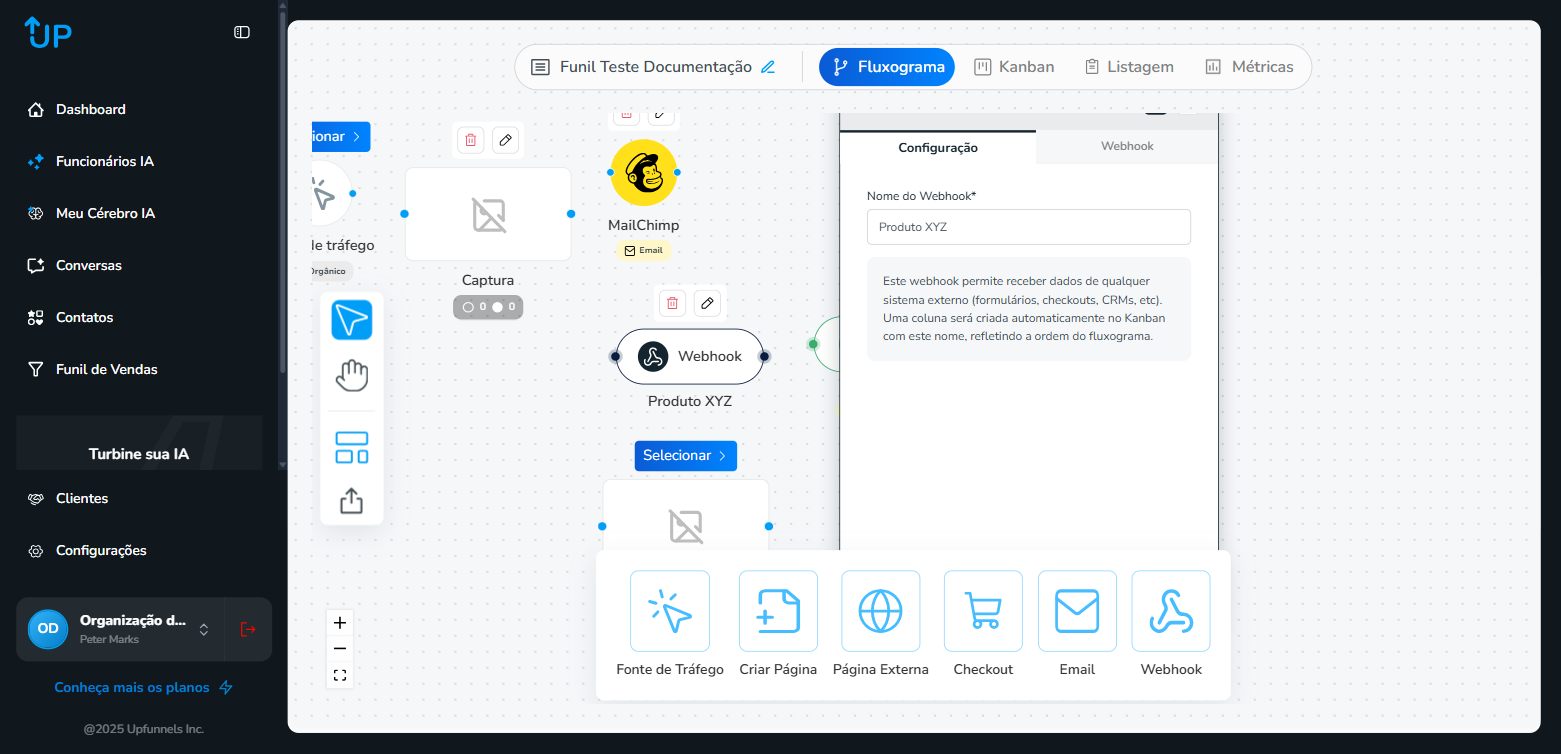
Task: Choose the Criar Página node type
Action: point(778,611)
